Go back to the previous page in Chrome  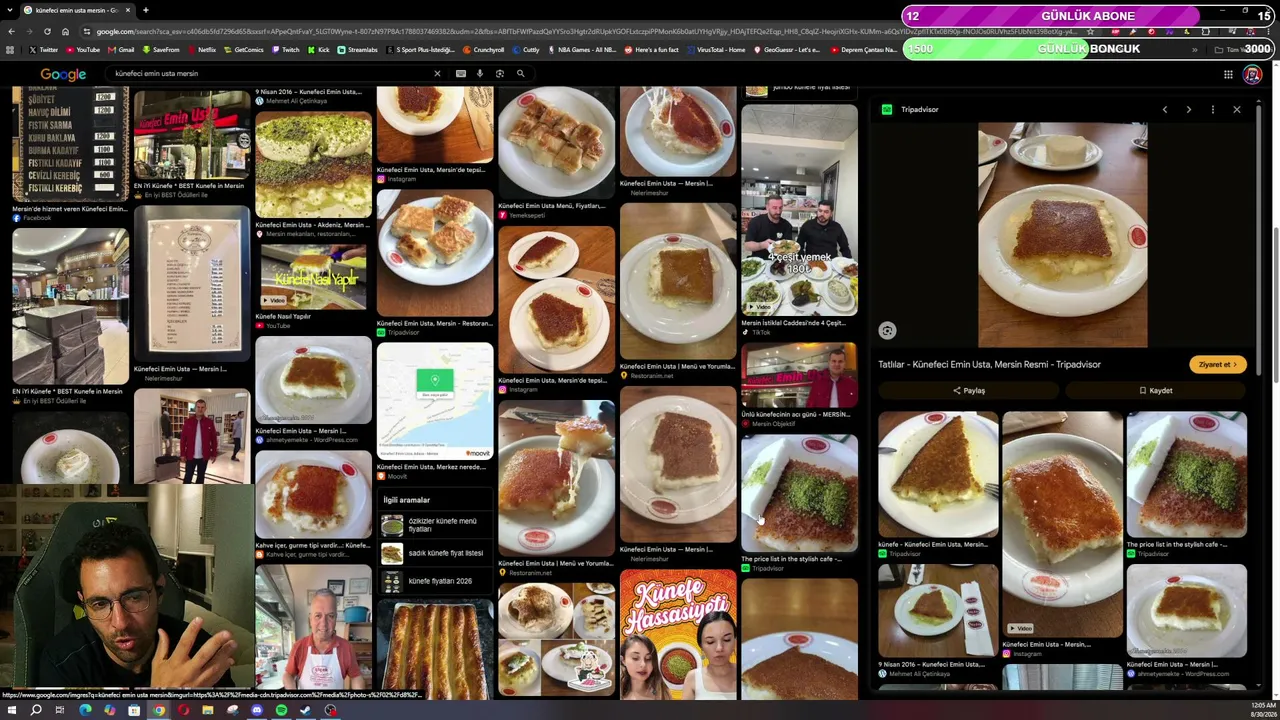tap(11, 31)
